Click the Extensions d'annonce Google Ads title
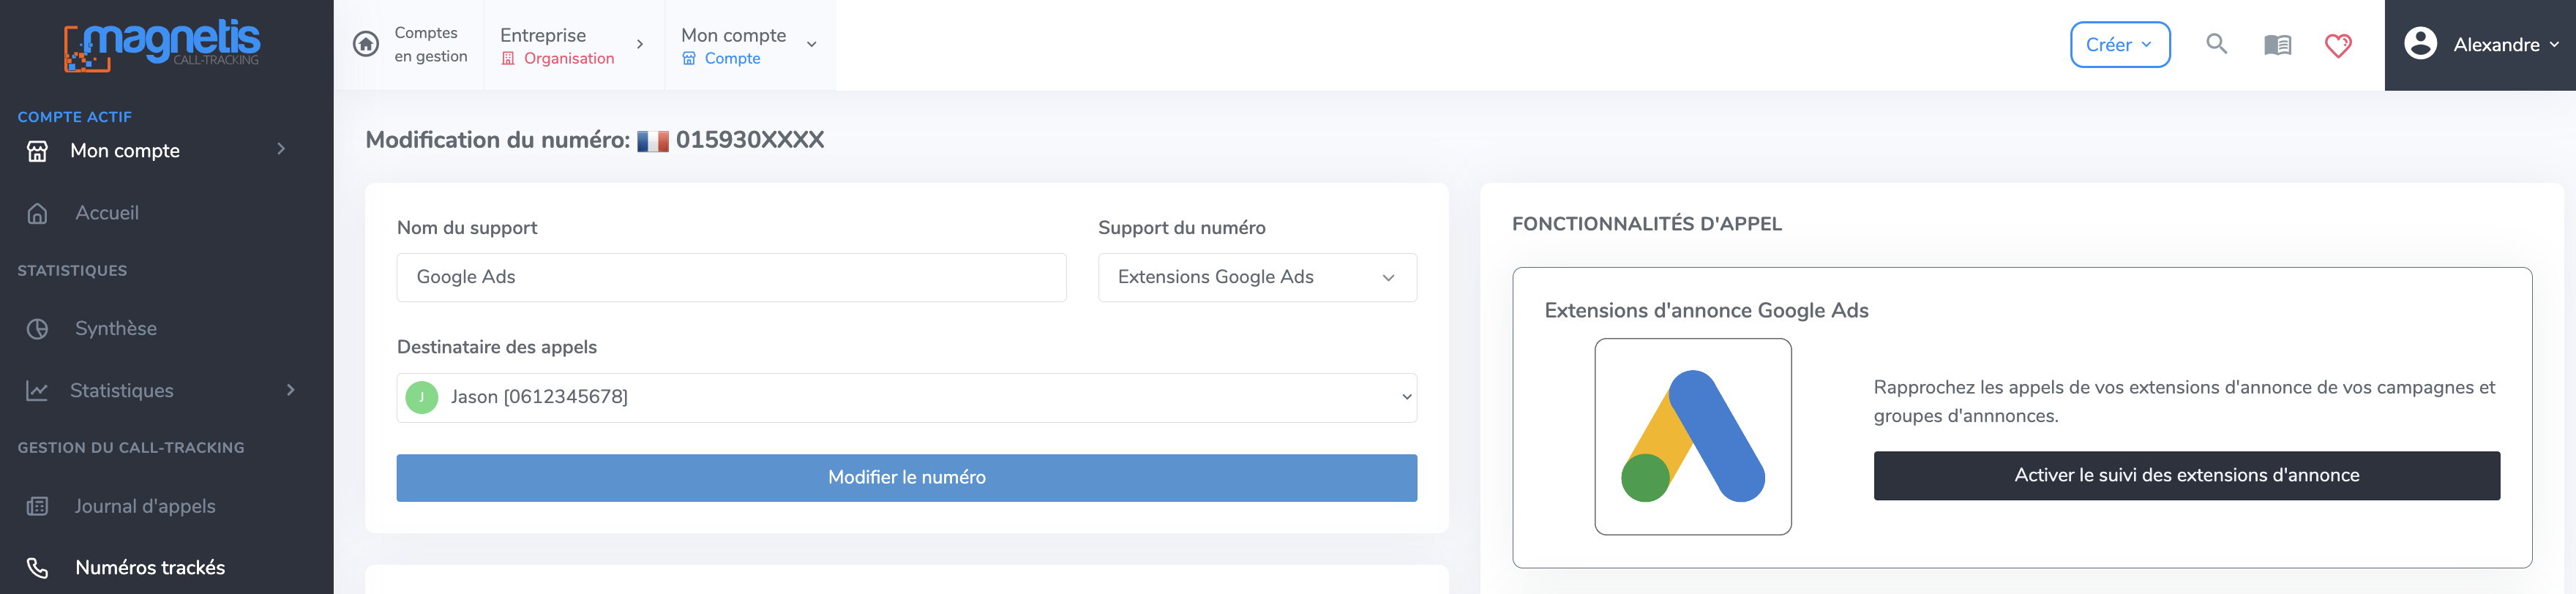This screenshot has height=594, width=2576. click(x=1706, y=311)
